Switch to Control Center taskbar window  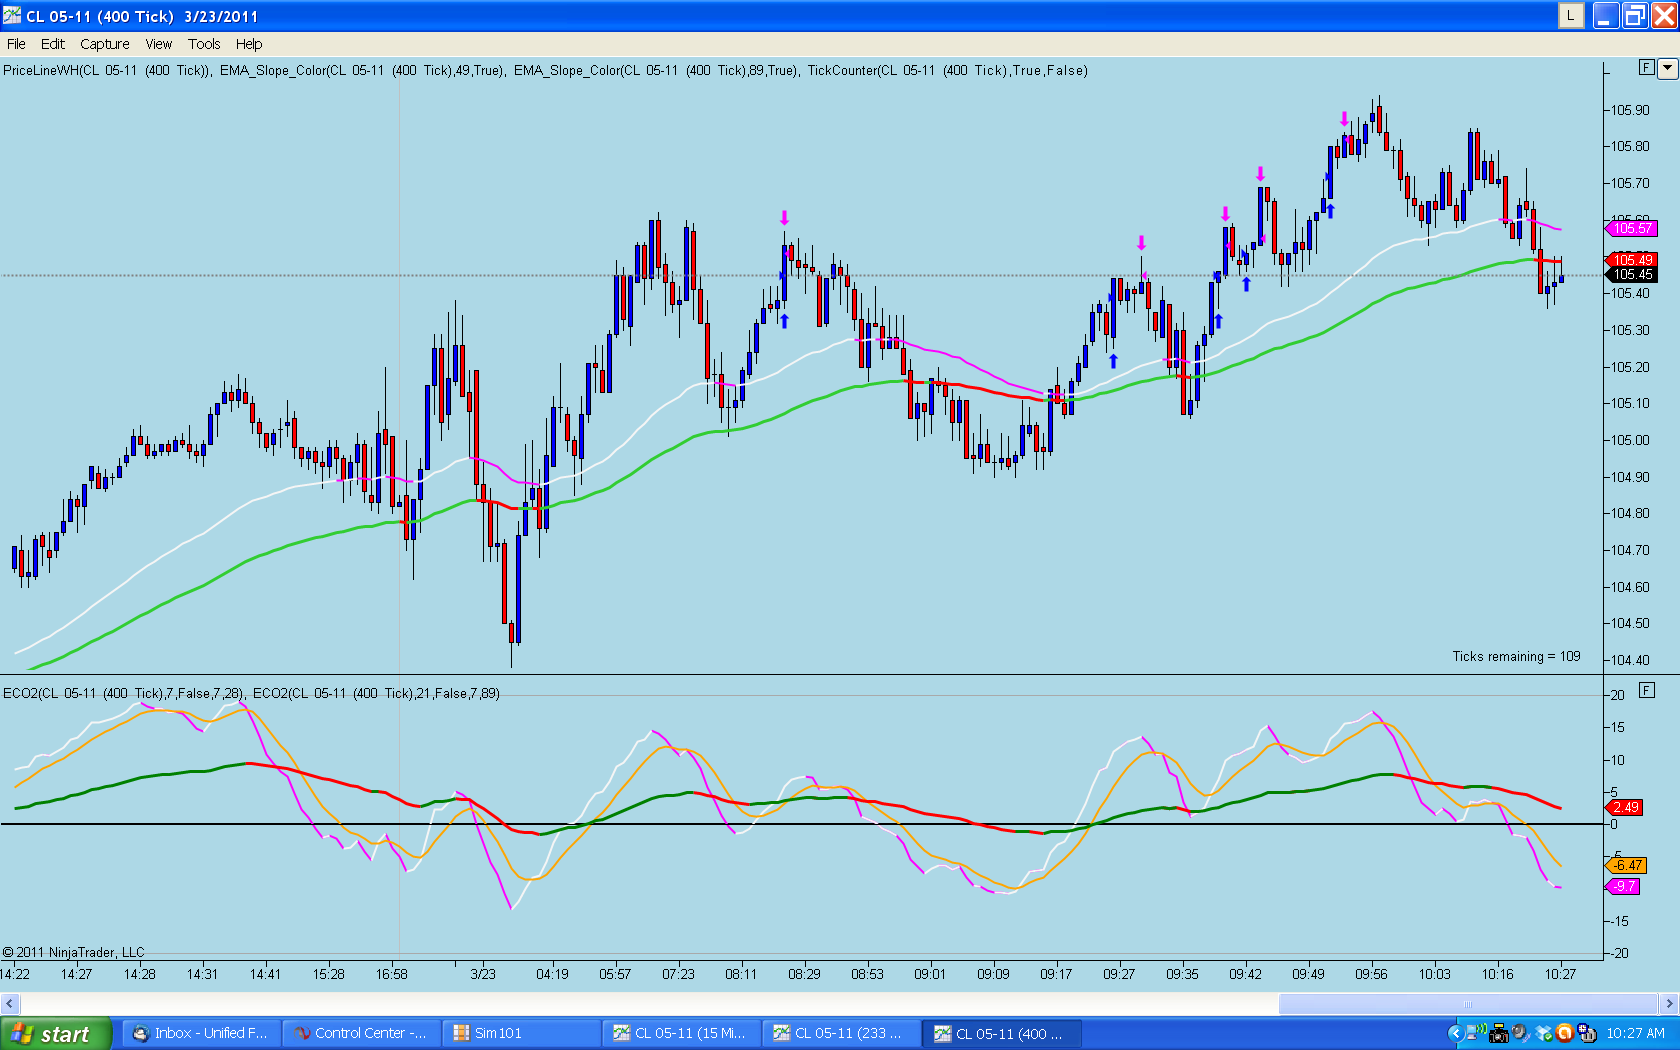click(361, 1033)
